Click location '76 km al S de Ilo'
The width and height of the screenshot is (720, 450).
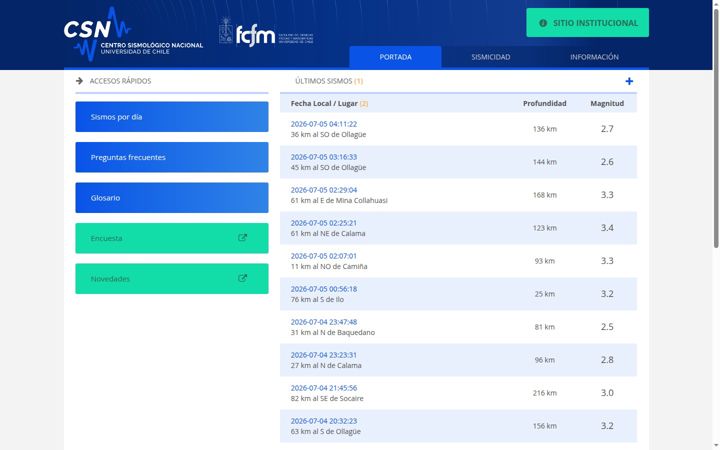(317, 300)
